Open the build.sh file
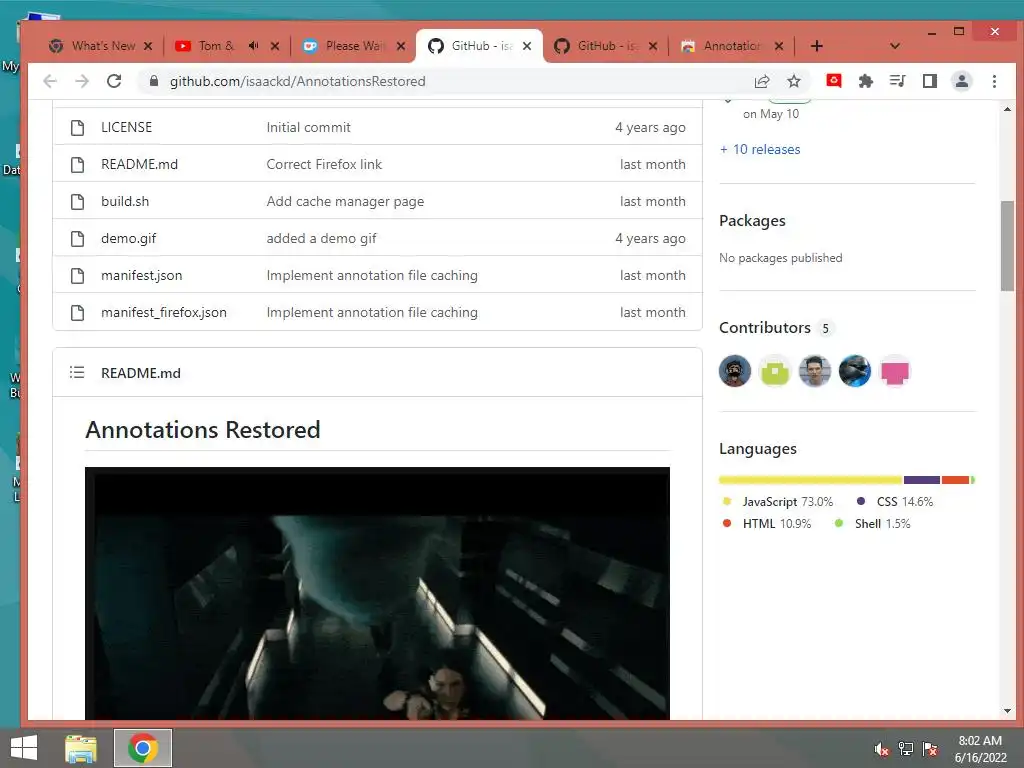The image size is (1024, 768). [x=125, y=201]
